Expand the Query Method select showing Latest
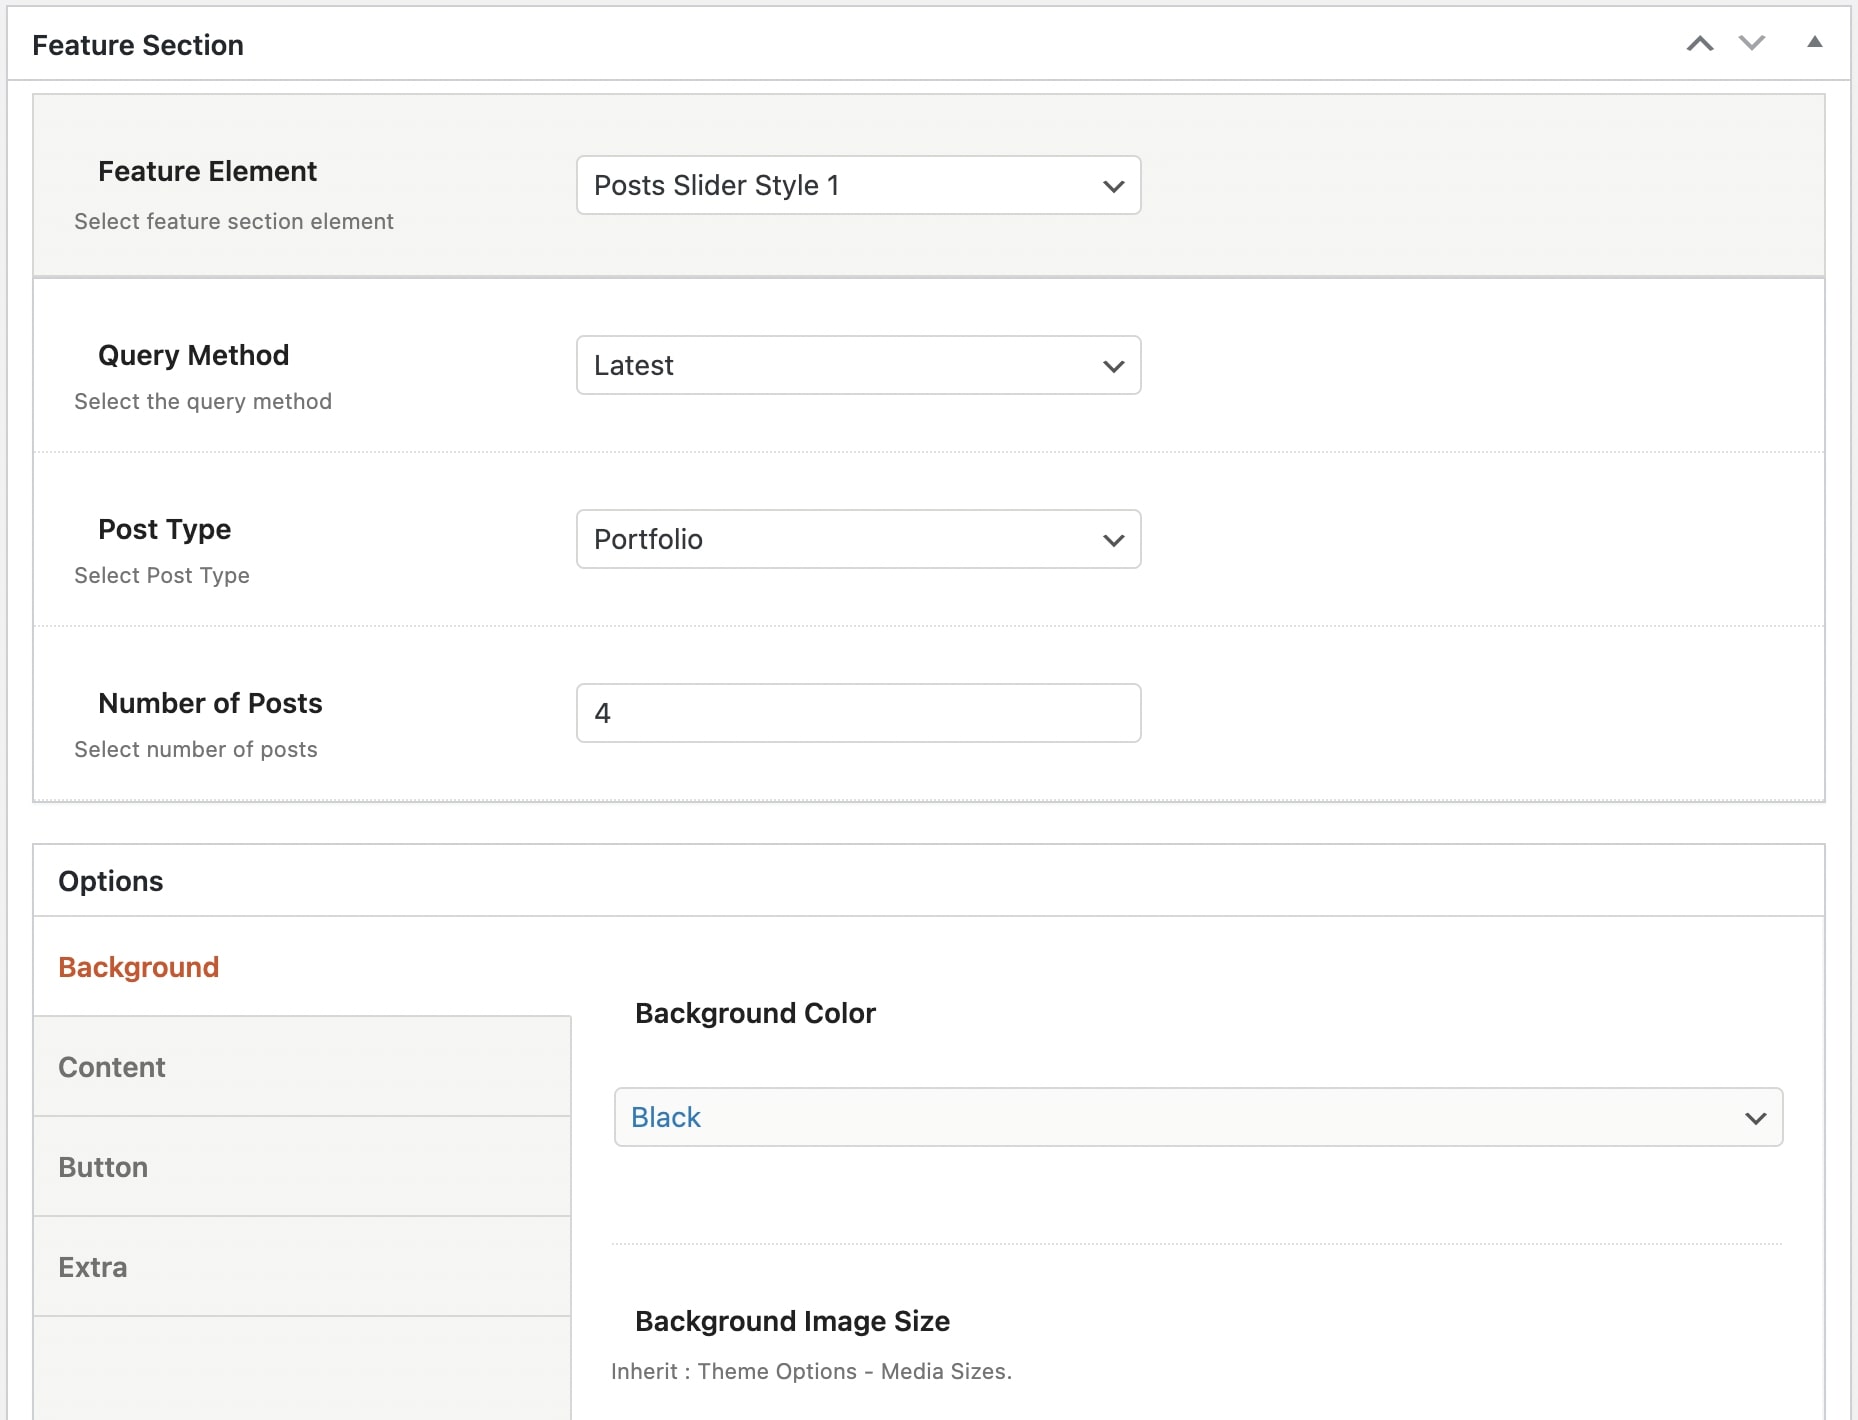 click(858, 365)
